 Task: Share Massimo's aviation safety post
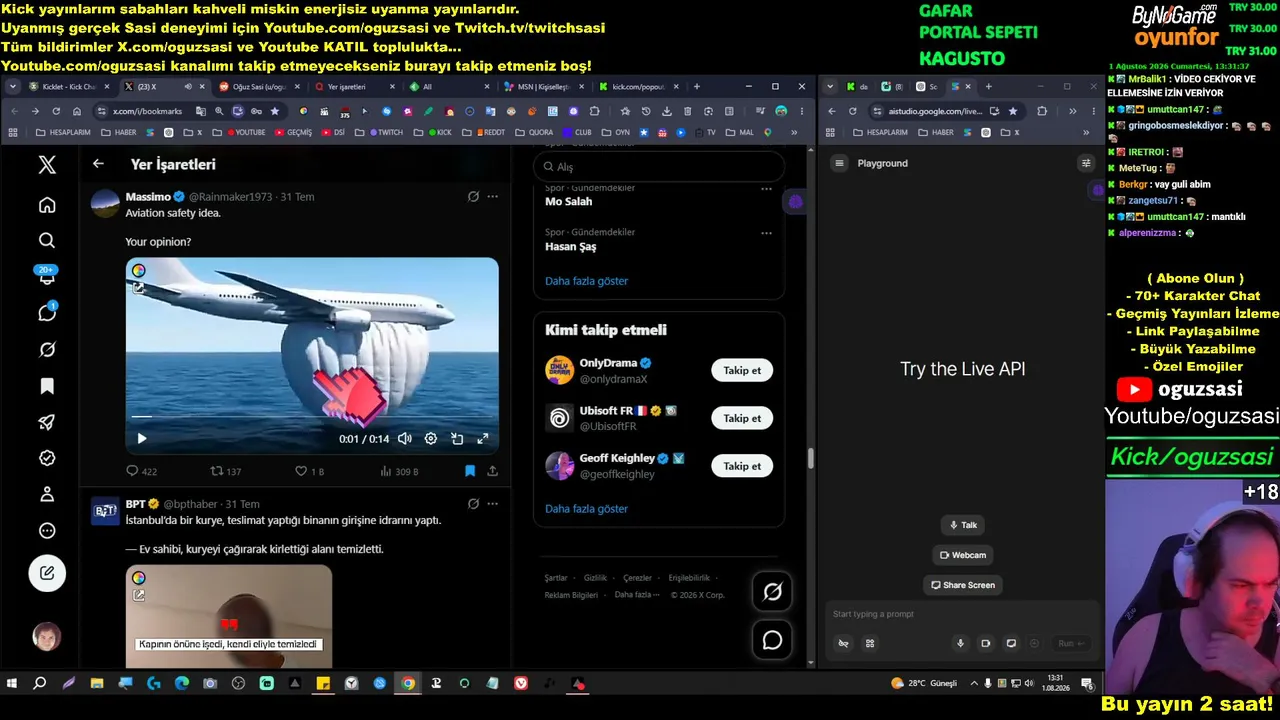tap(492, 471)
